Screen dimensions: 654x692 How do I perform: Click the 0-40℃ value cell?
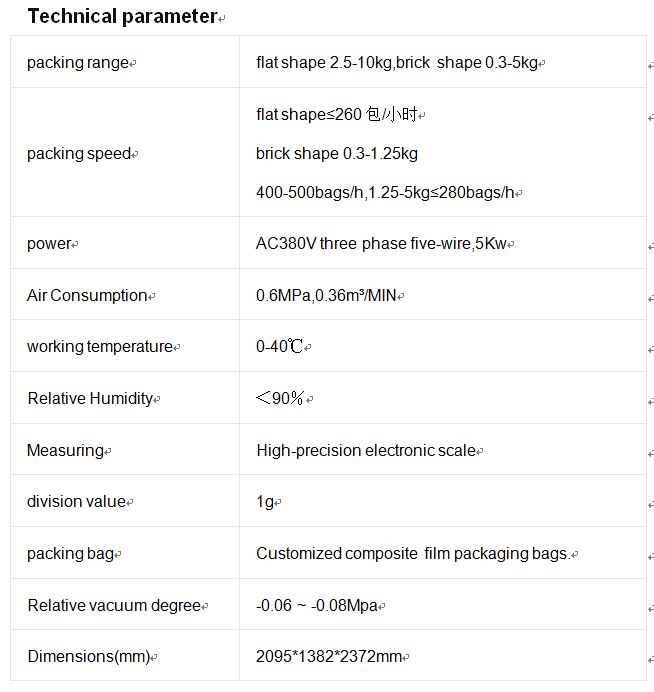tap(443, 346)
